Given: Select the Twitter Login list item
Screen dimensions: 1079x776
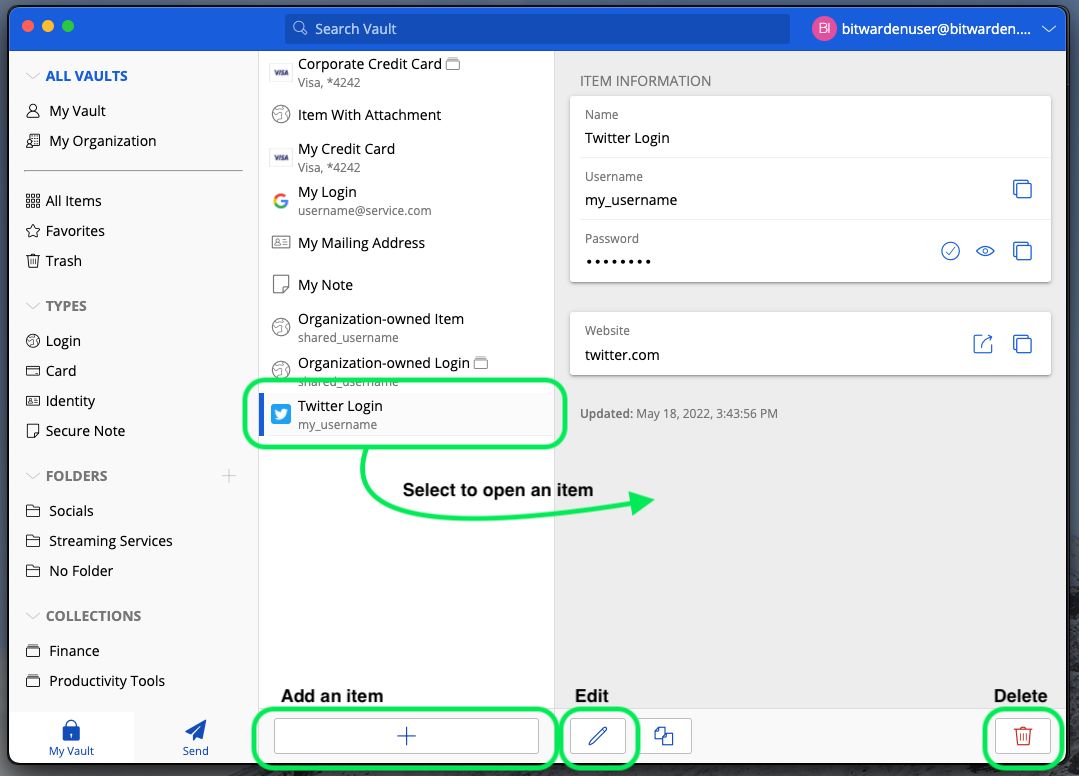Looking at the screenshot, I should pyautogui.click(x=407, y=415).
